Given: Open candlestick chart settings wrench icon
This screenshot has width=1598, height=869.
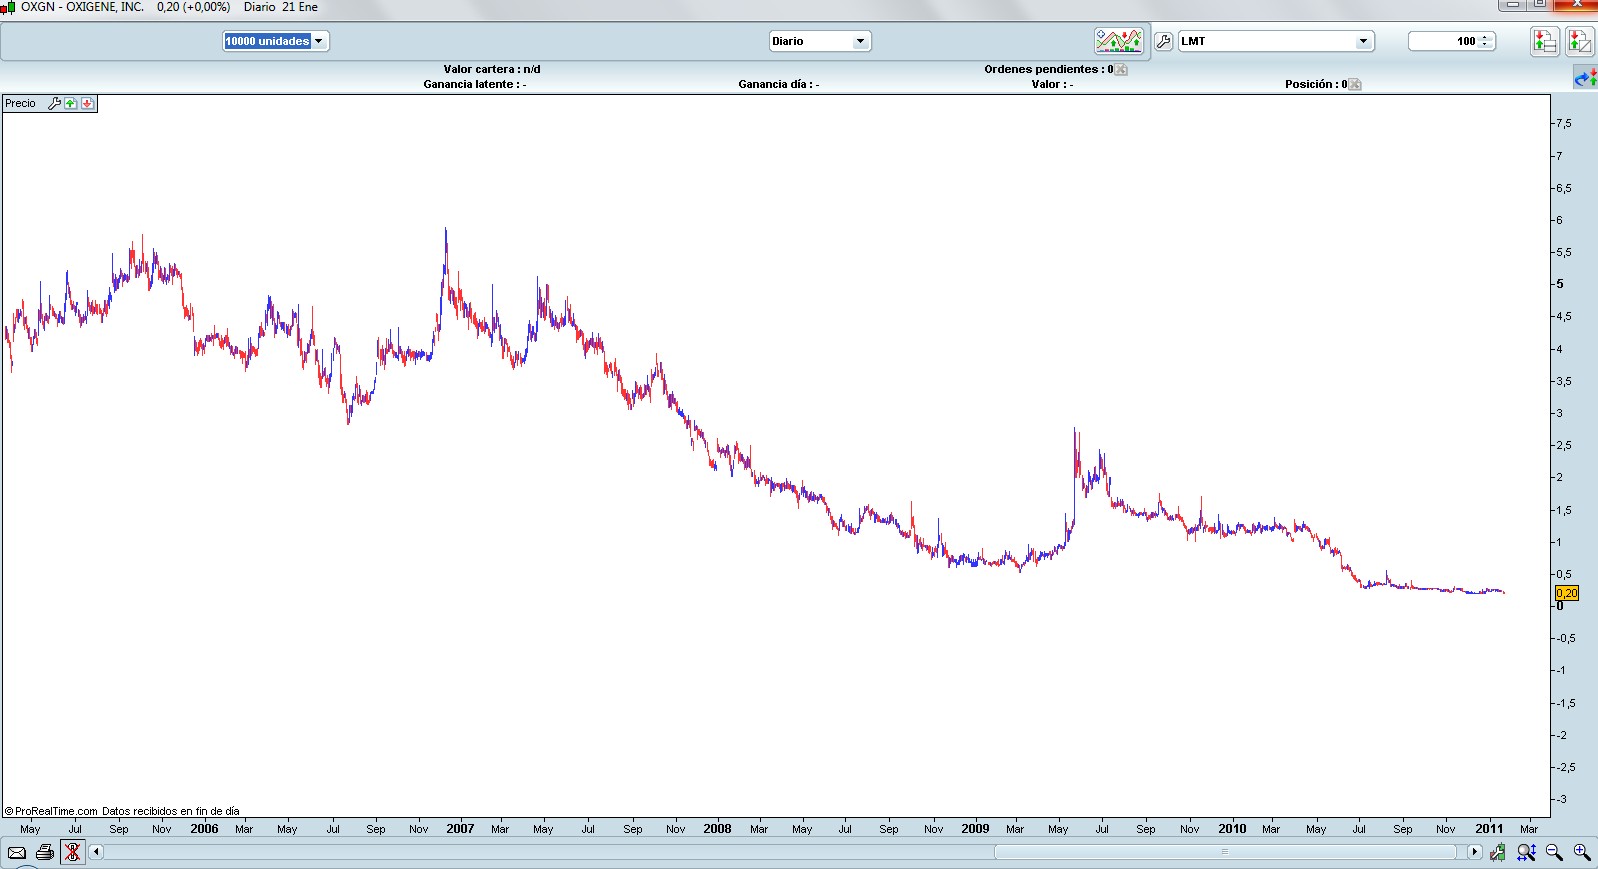Looking at the screenshot, I should (x=1497, y=852).
